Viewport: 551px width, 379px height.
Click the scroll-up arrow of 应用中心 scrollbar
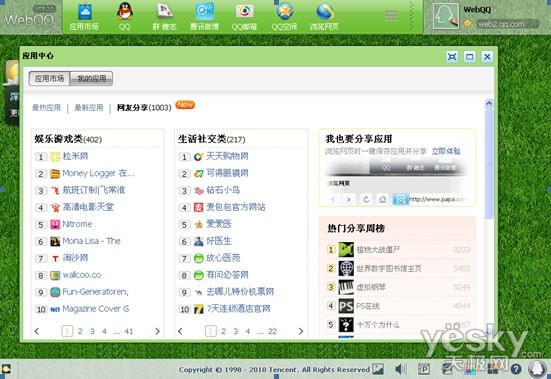pos(489,104)
